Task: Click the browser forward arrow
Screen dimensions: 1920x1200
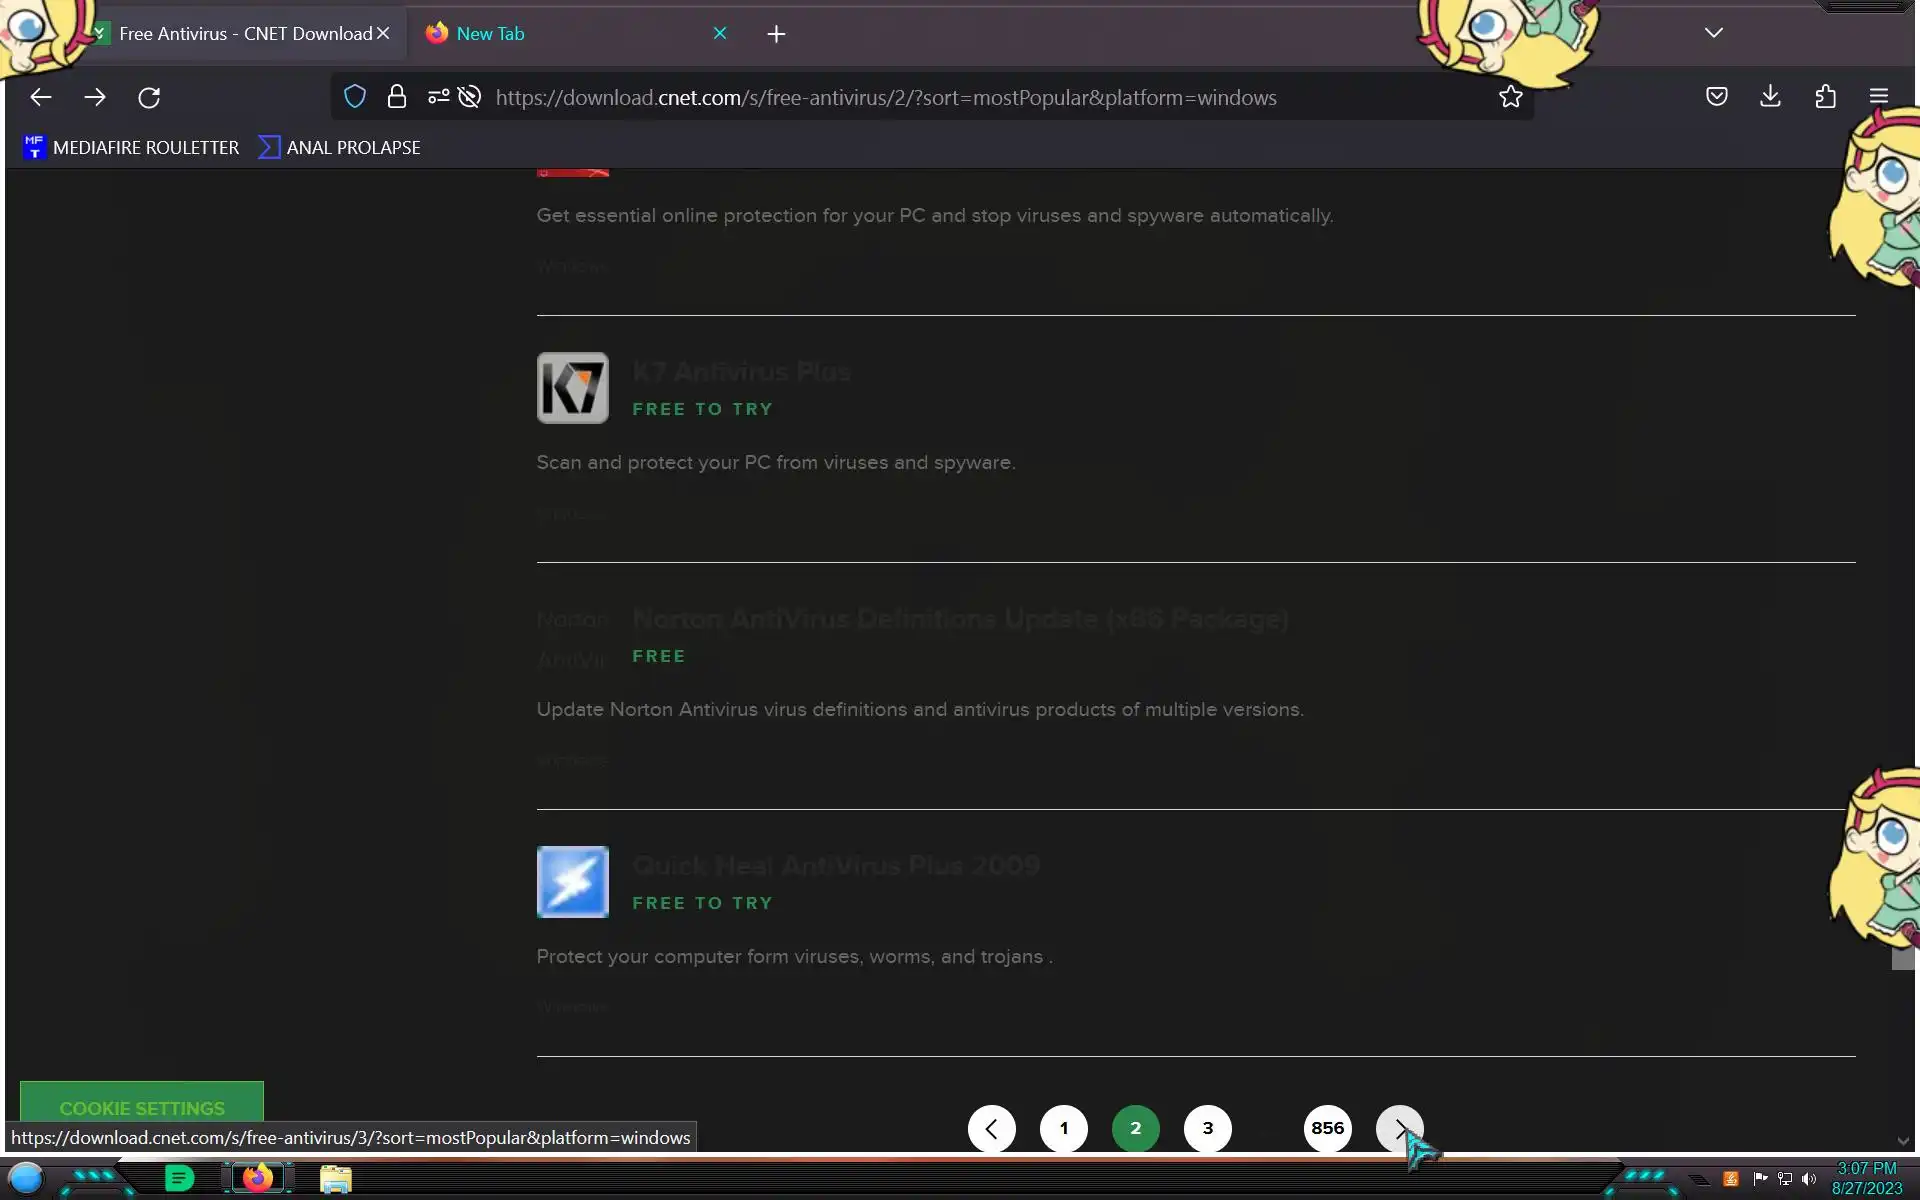Action: 95,97
